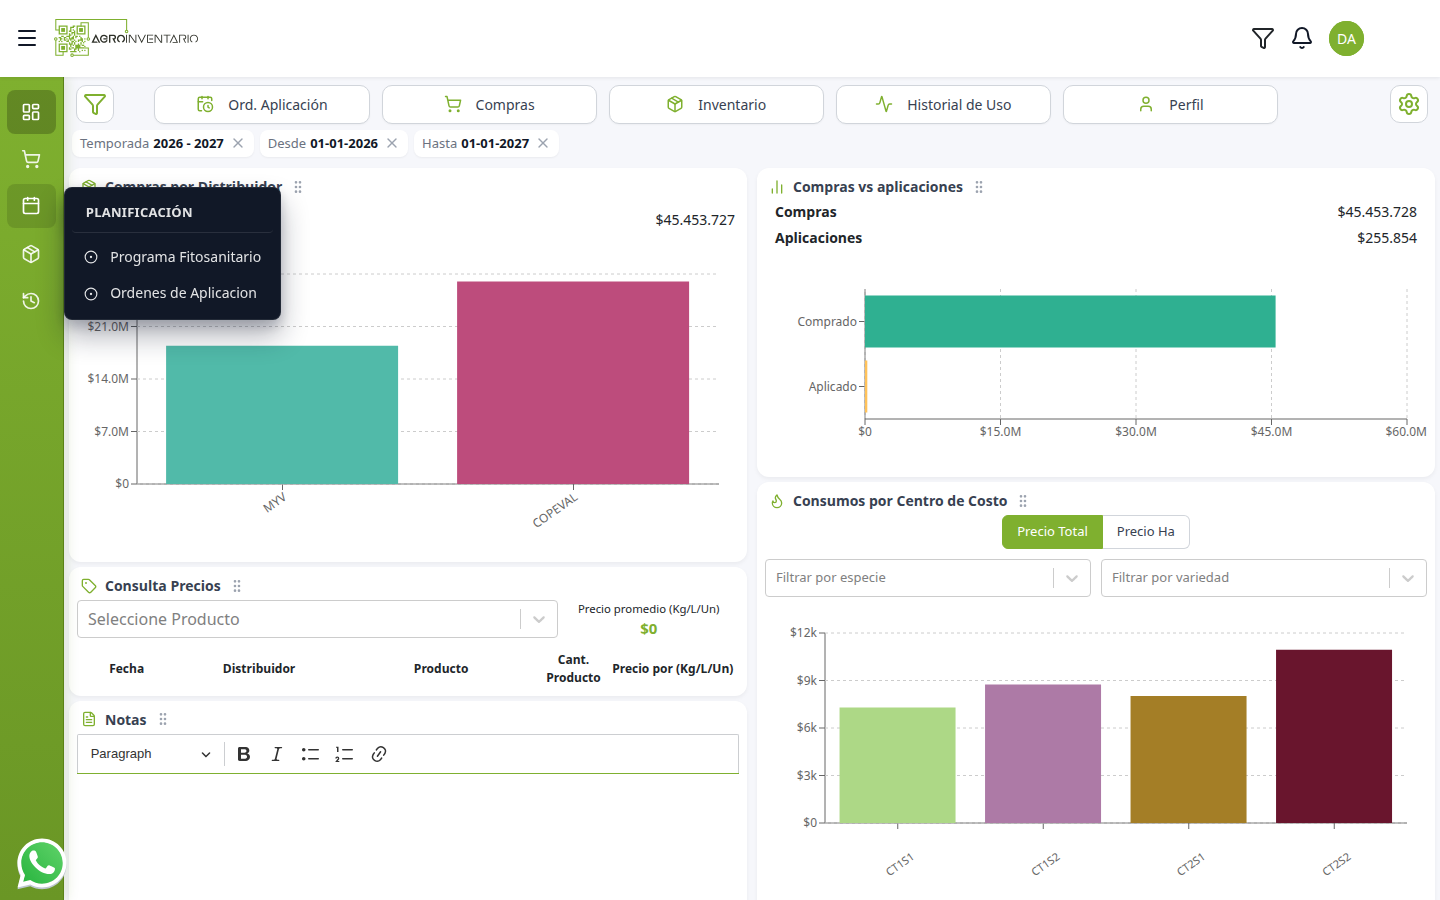Grab the Consulta Precios drag handle

point(237,586)
